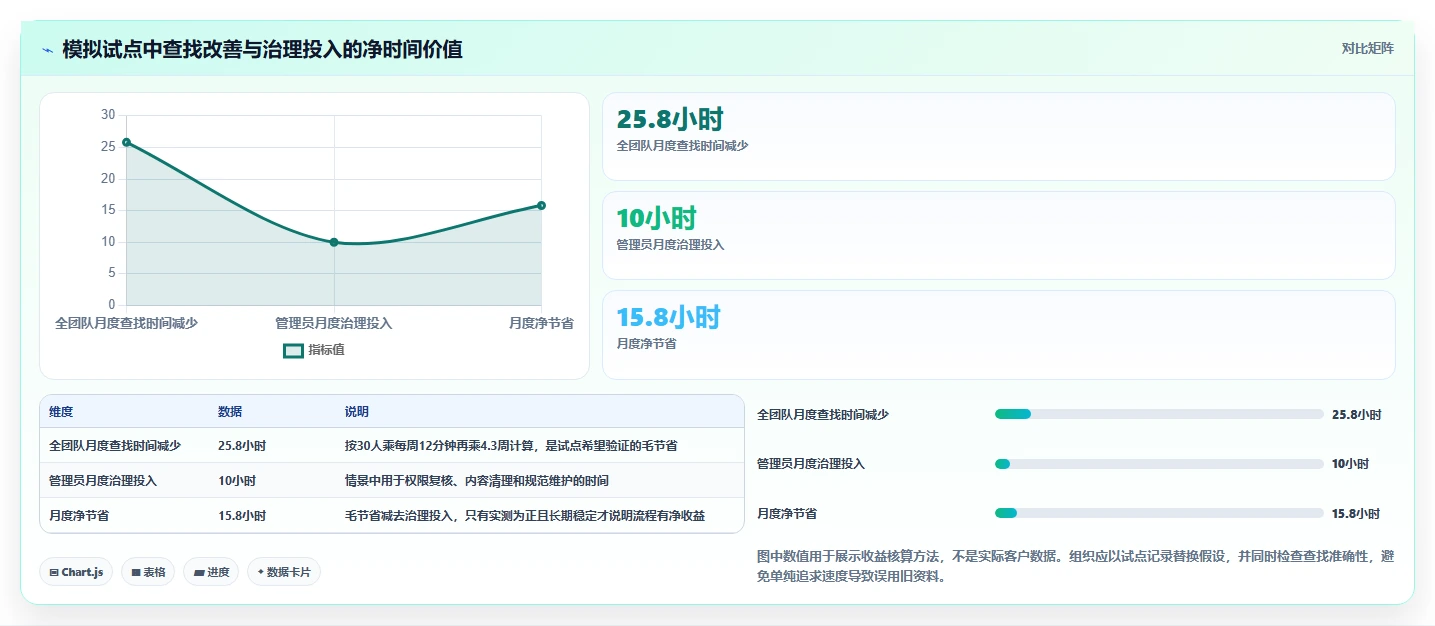Click progress label 月度净节省
This screenshot has width=1435, height=626.
tap(787, 513)
